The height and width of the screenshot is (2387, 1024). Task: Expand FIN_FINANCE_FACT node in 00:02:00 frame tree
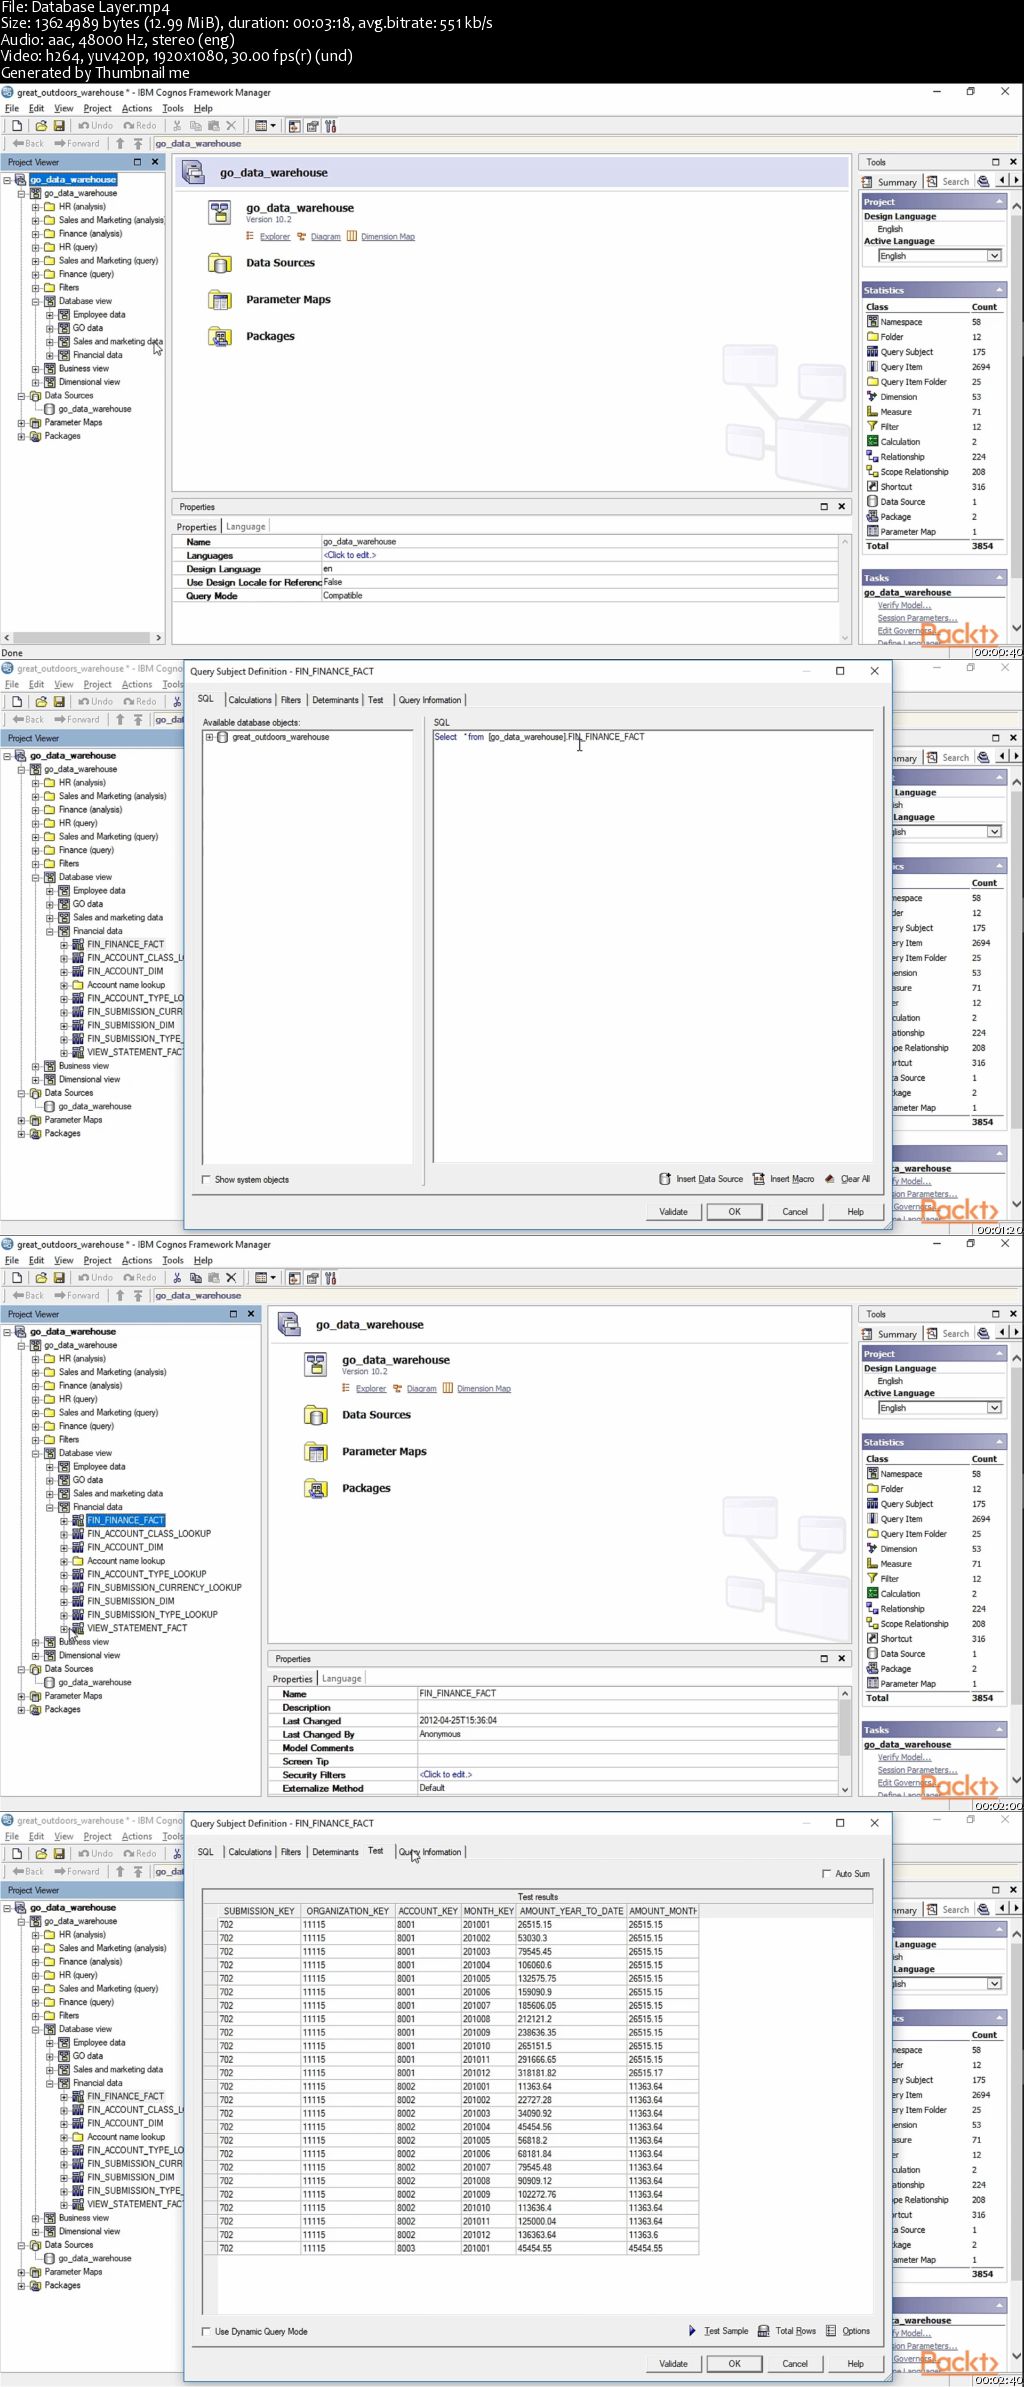pos(64,1520)
